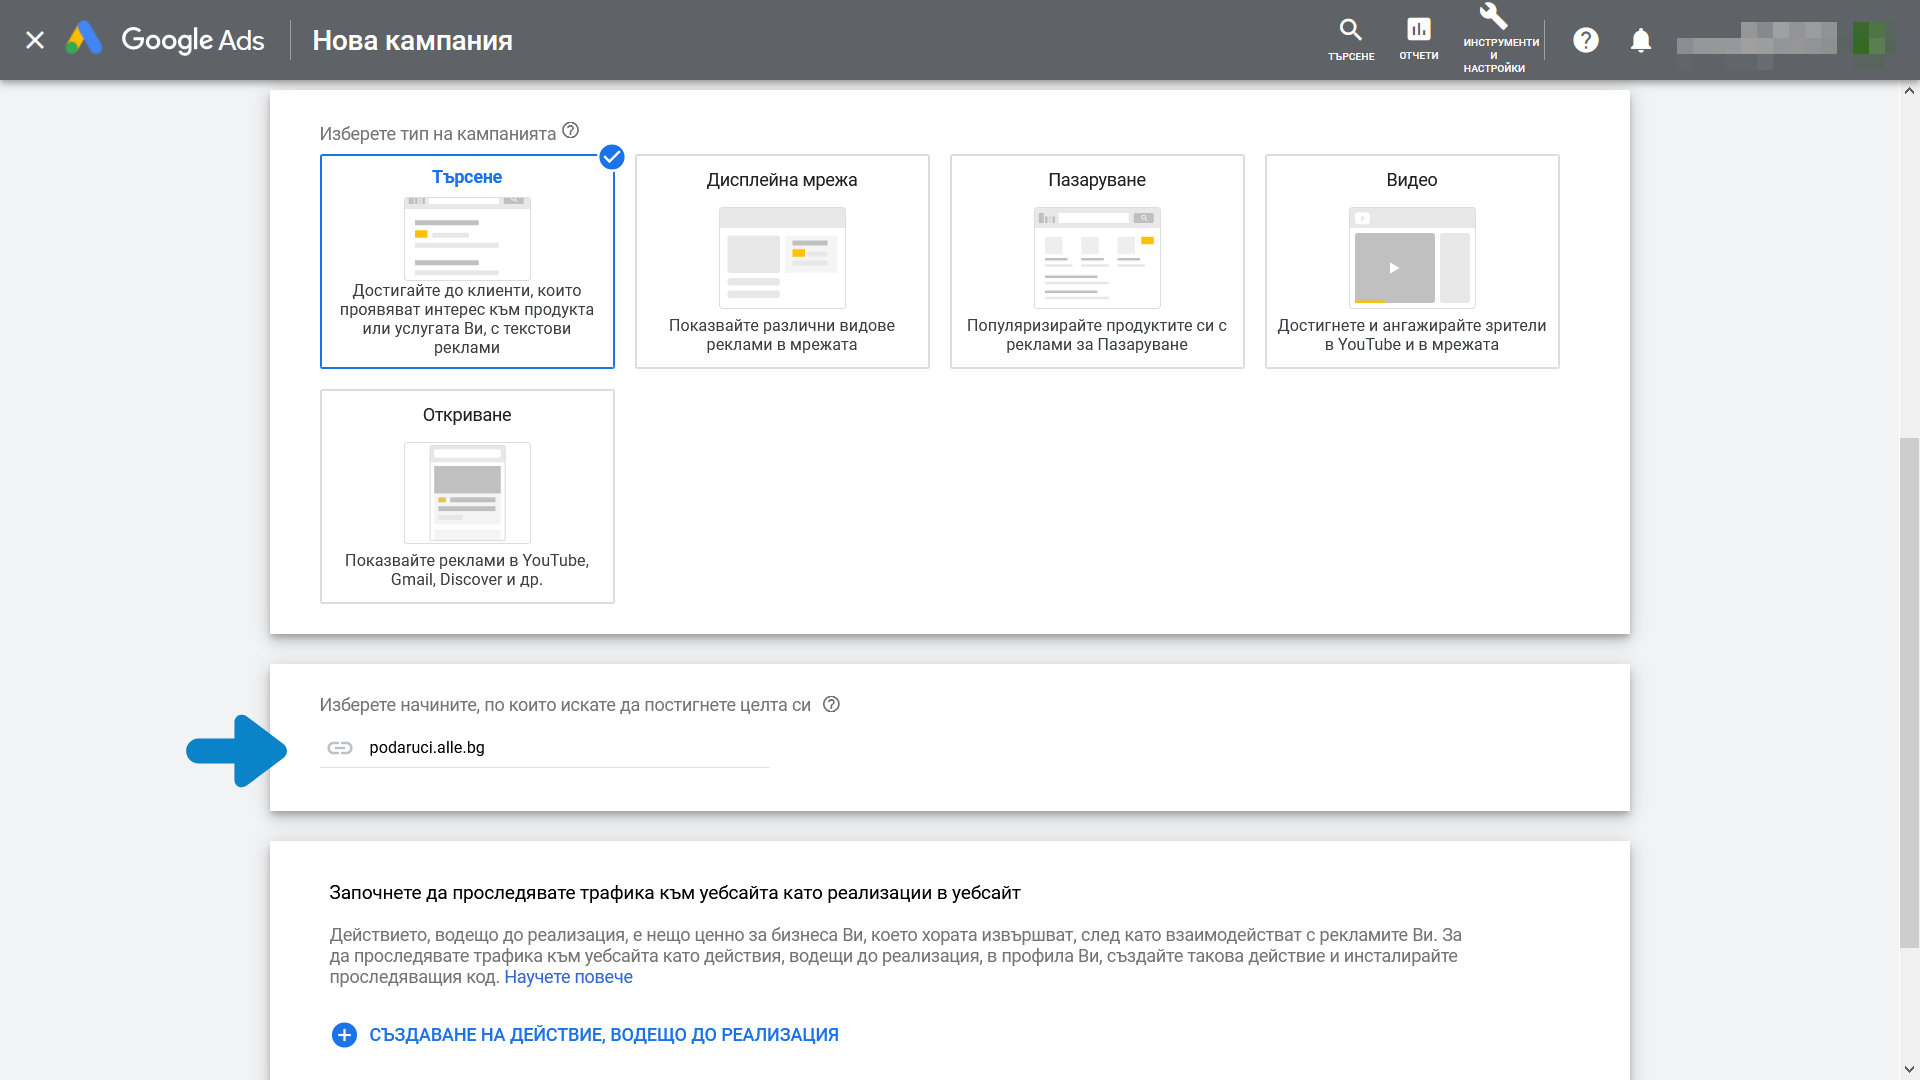The image size is (1920, 1080).
Task: Click the Дисплейна мрежа card description text
Action: coord(782,335)
